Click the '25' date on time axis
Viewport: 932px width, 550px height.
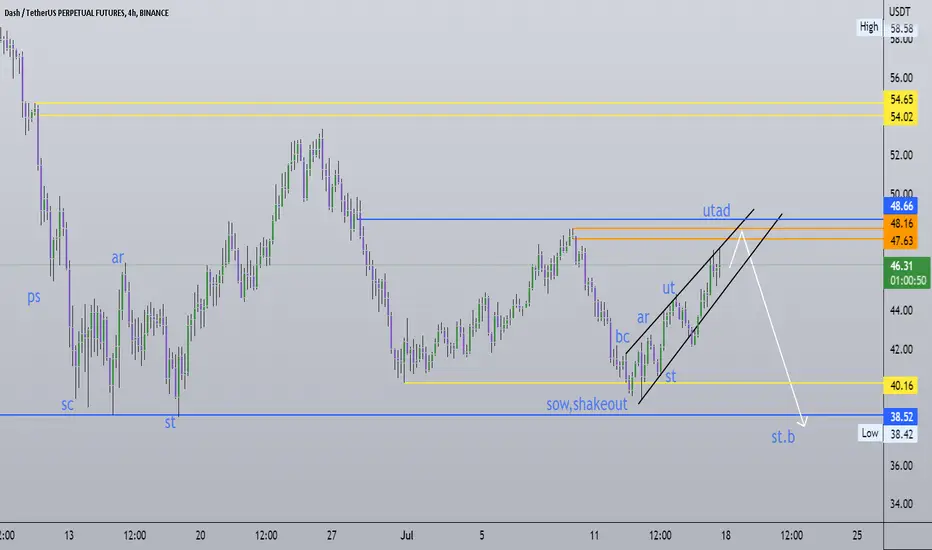[x=857, y=536]
